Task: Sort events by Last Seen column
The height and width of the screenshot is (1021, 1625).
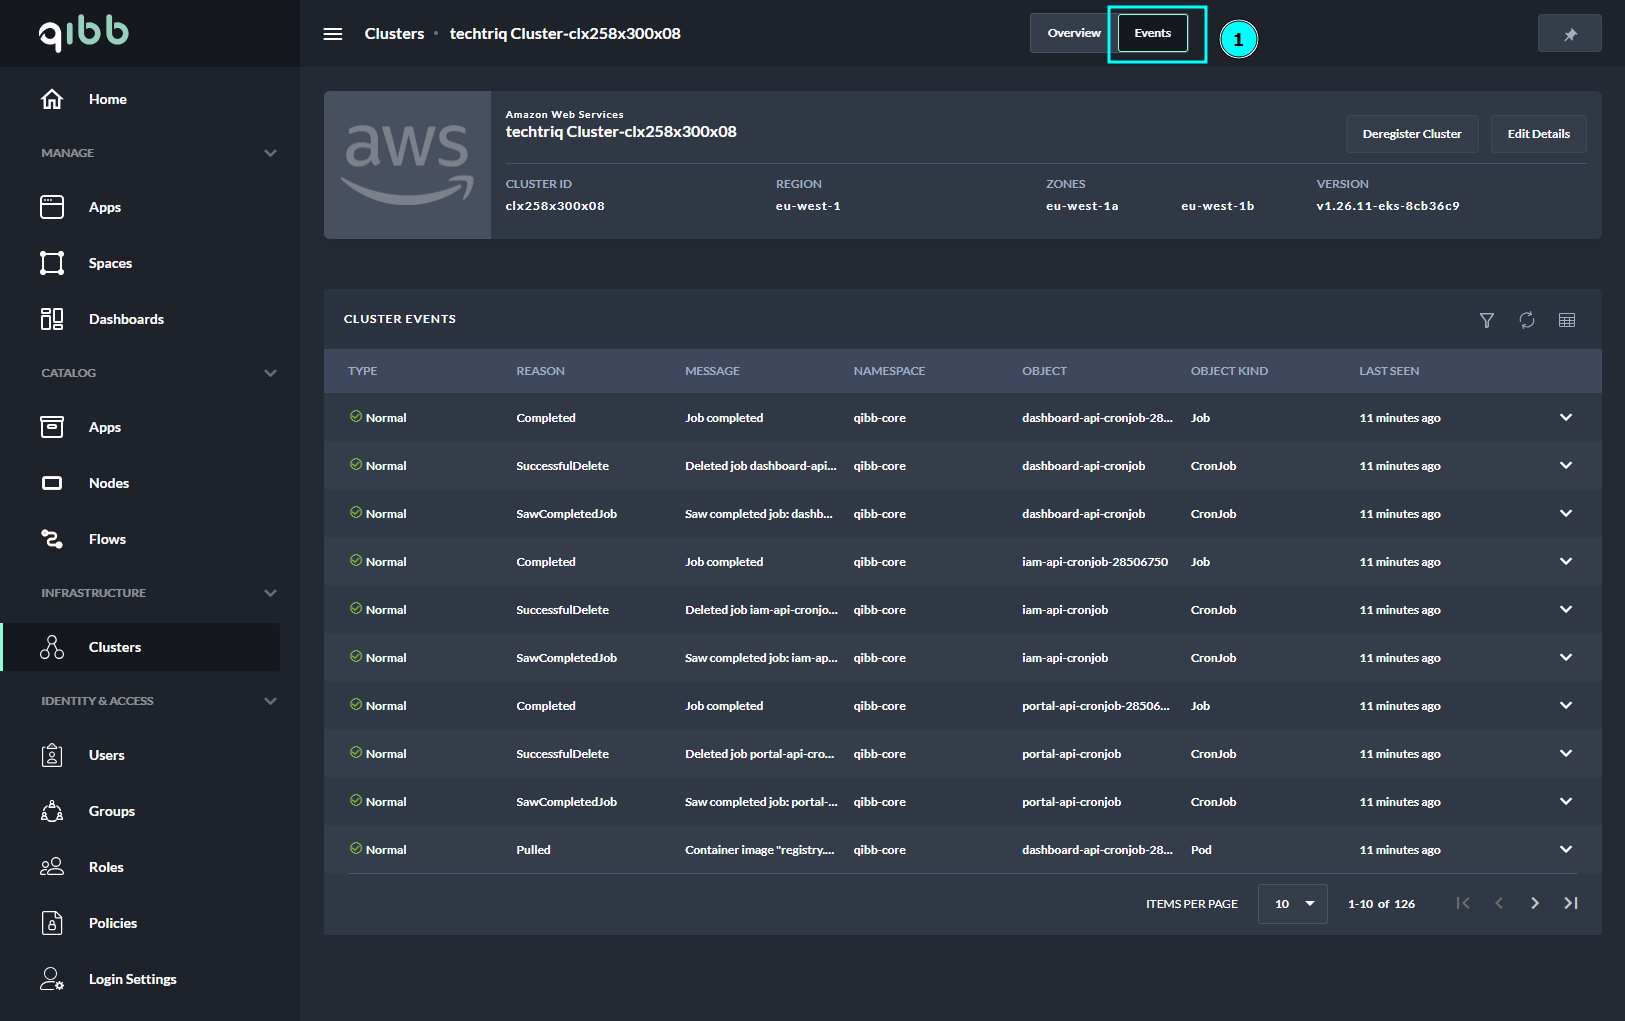Action: click(x=1388, y=371)
